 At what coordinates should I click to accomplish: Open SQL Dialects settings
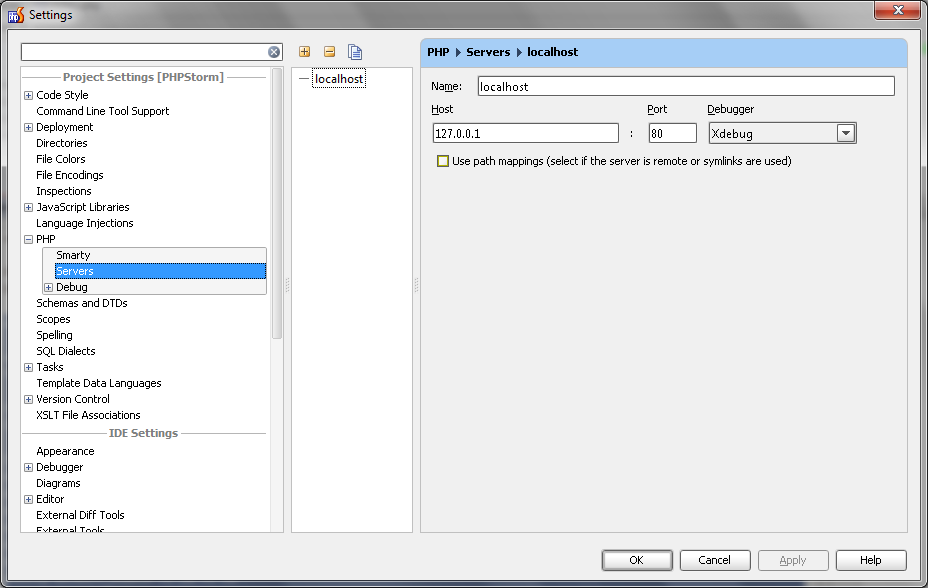66,351
